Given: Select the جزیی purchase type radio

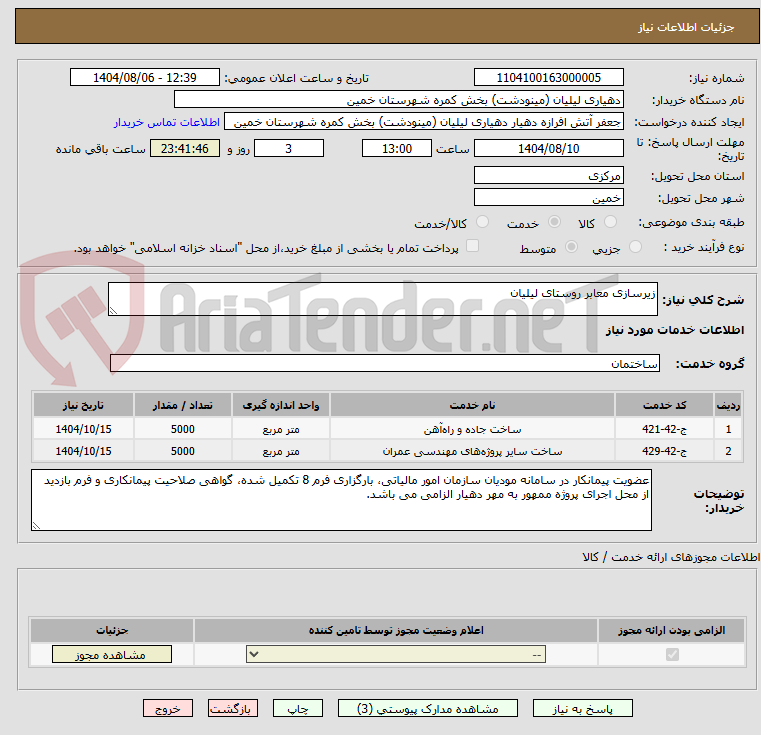Looking at the screenshot, I should pyautogui.click(x=635, y=247).
